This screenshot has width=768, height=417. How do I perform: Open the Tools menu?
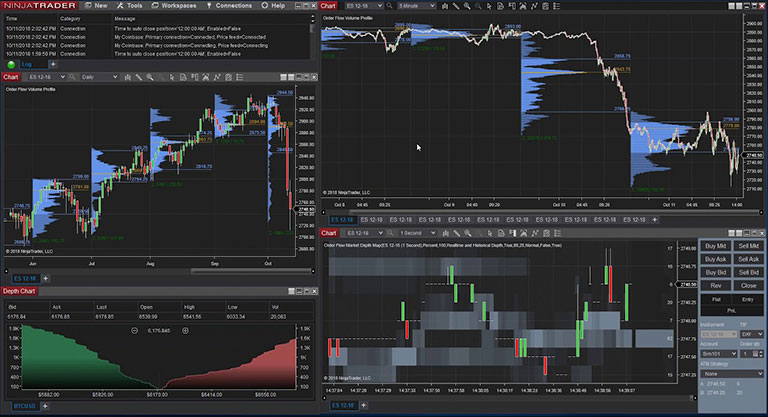[x=129, y=5]
